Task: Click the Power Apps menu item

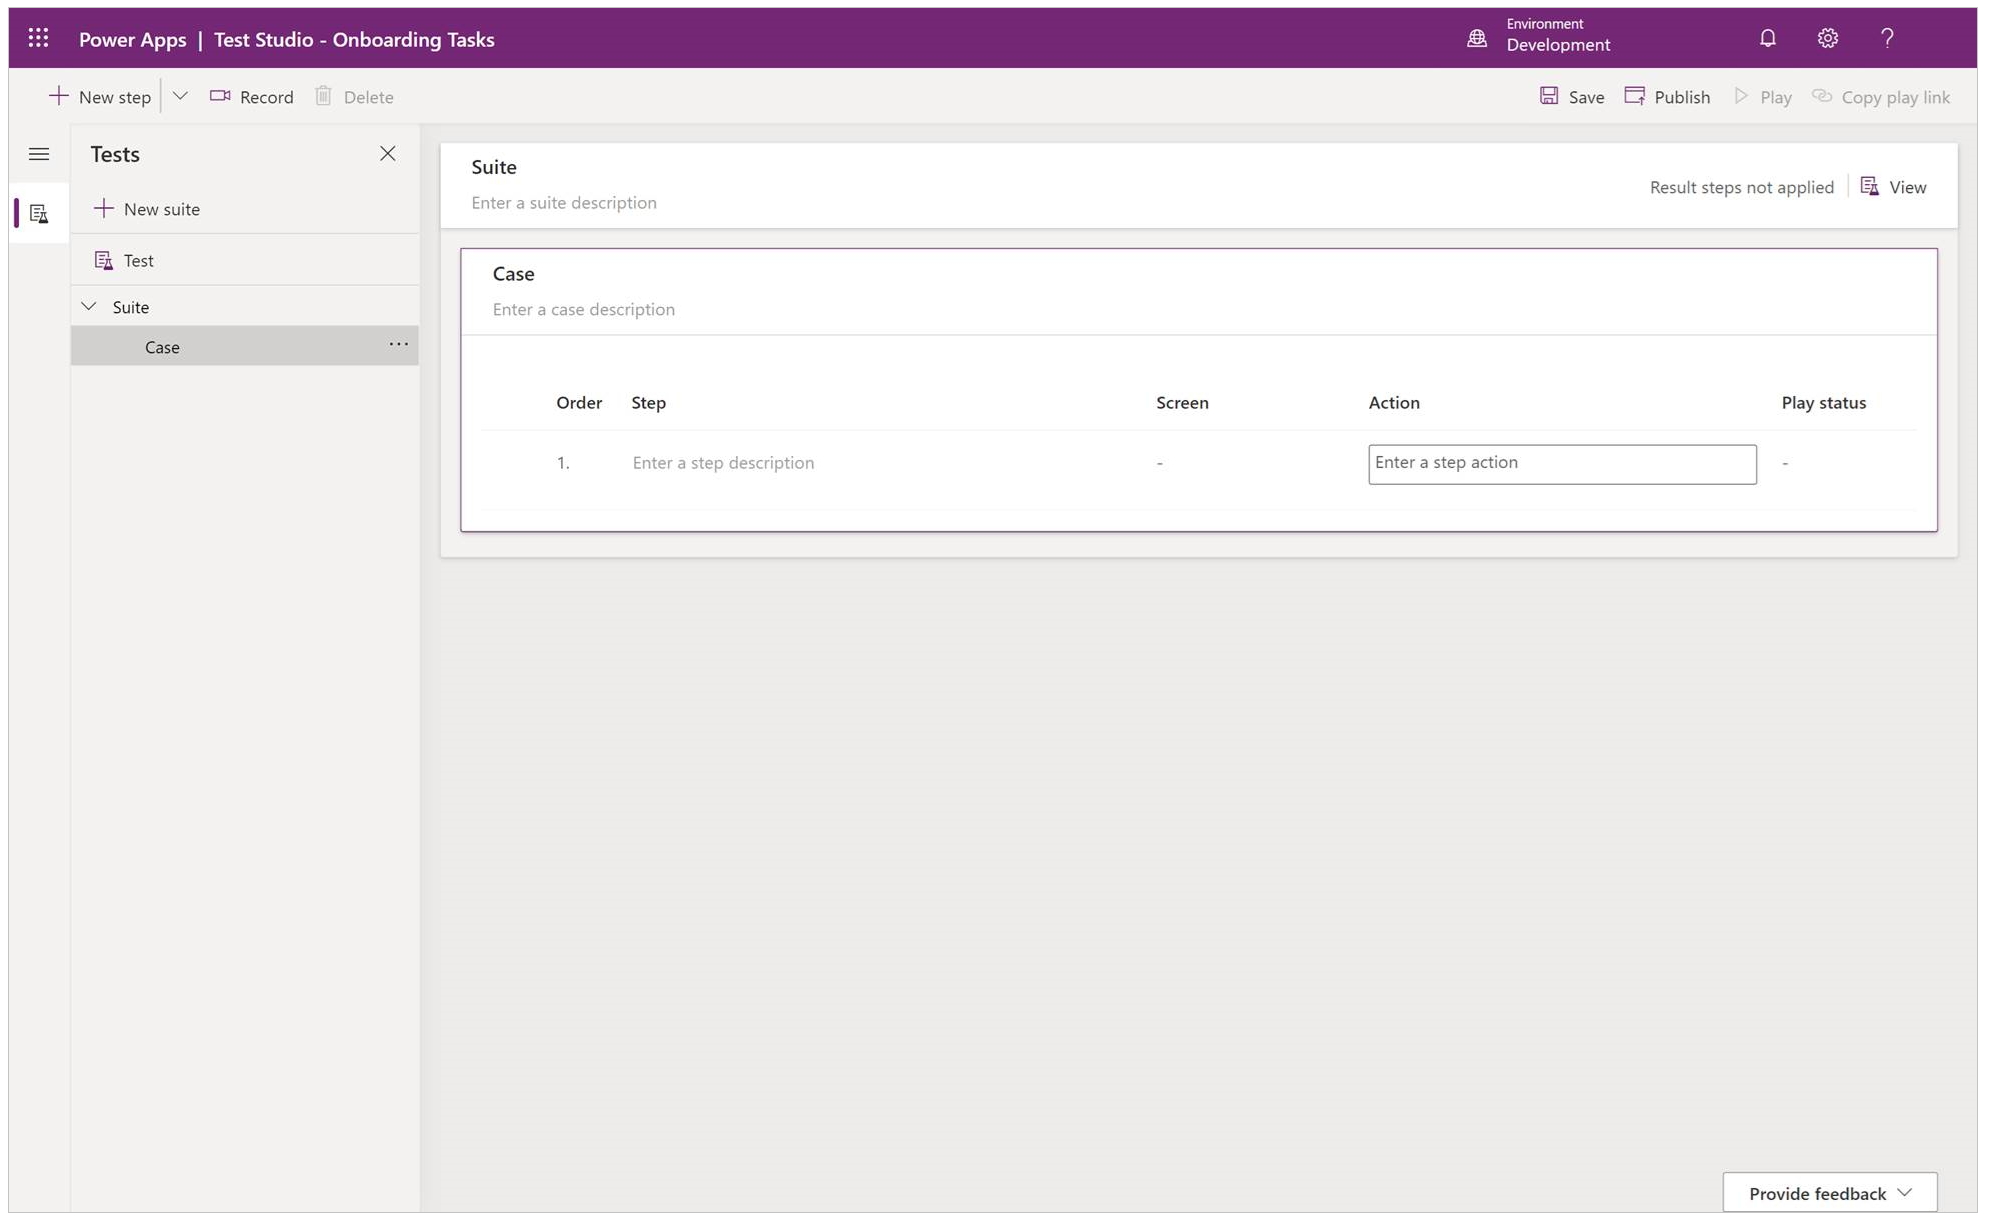Action: pyautogui.click(x=134, y=37)
